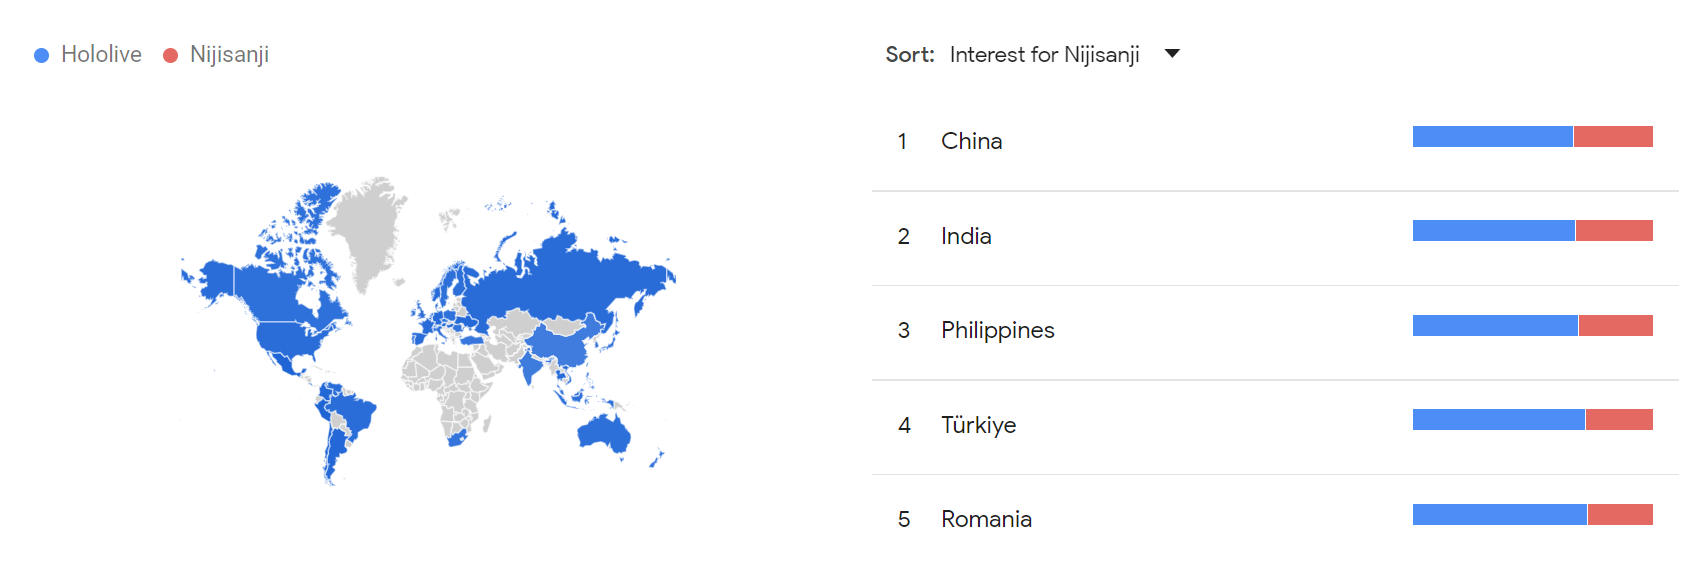
Task: Click China's red Nijisanji bar segment
Action: click(1613, 137)
